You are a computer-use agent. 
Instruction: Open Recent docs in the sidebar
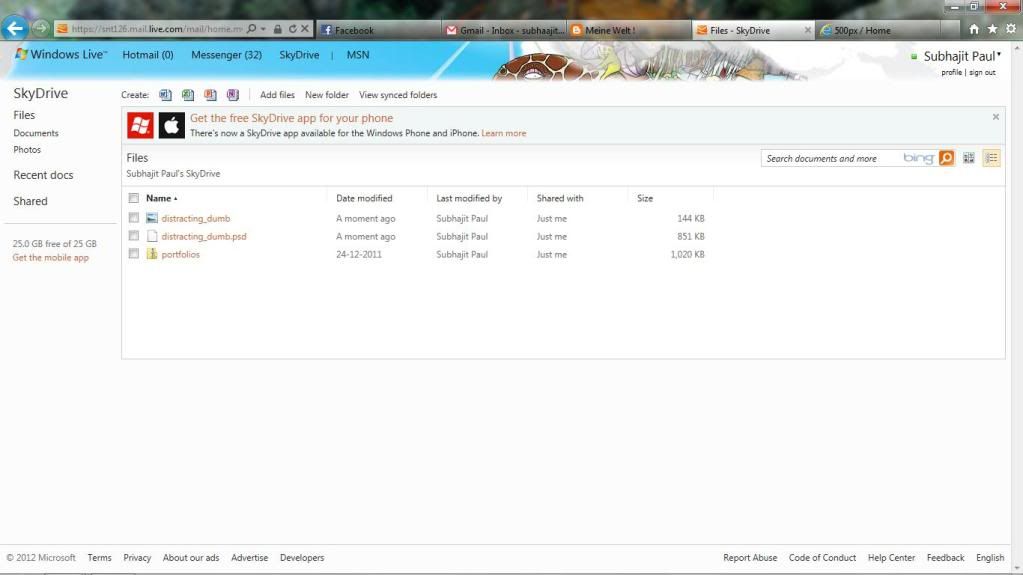point(43,175)
